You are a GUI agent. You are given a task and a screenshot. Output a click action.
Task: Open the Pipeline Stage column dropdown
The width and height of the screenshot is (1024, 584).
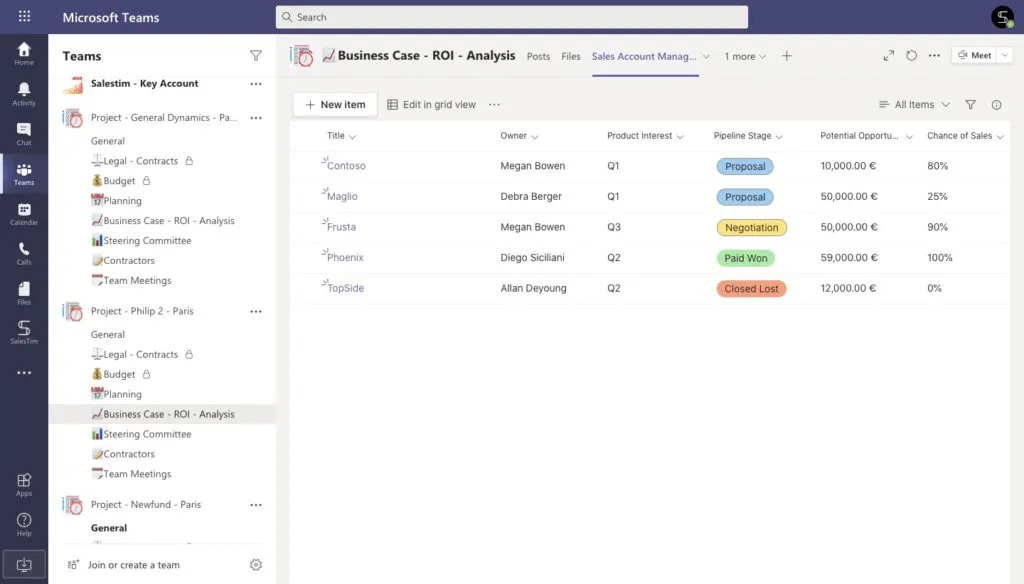[779, 137]
